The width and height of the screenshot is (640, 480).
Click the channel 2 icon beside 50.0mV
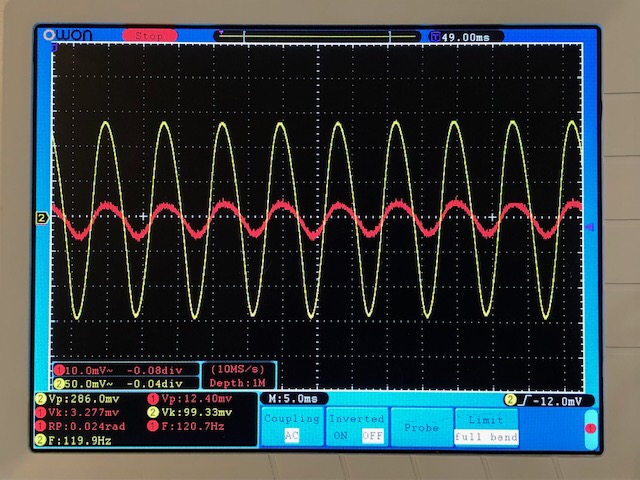pyautogui.click(x=60, y=384)
